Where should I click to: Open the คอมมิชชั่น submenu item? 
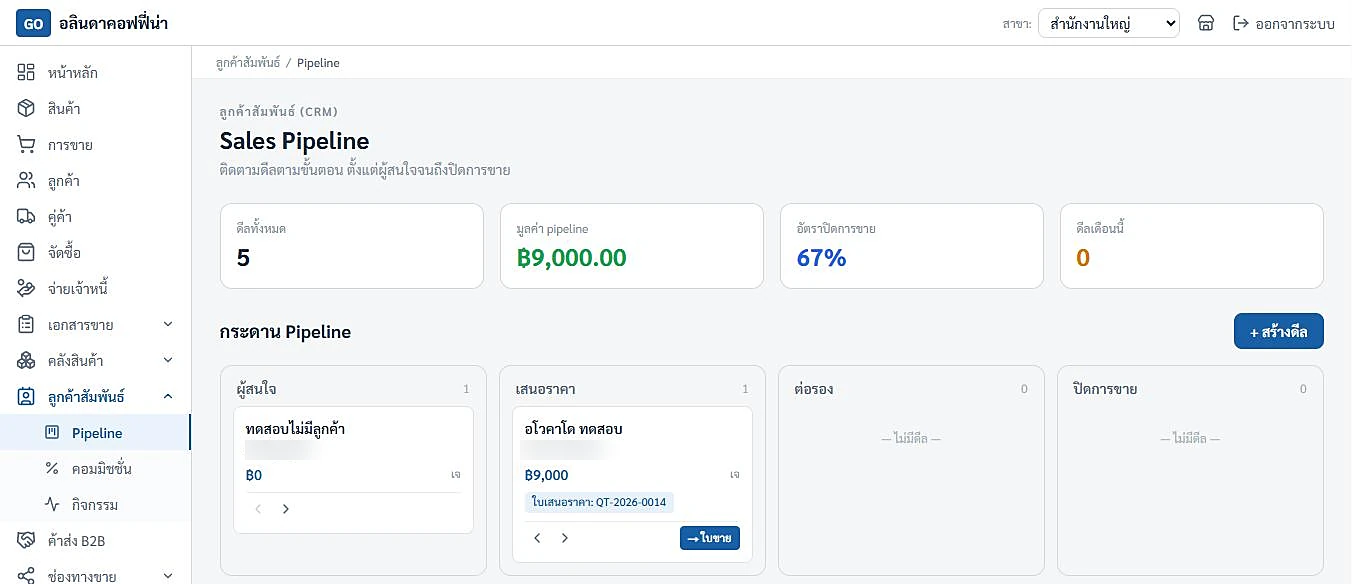click(95, 469)
